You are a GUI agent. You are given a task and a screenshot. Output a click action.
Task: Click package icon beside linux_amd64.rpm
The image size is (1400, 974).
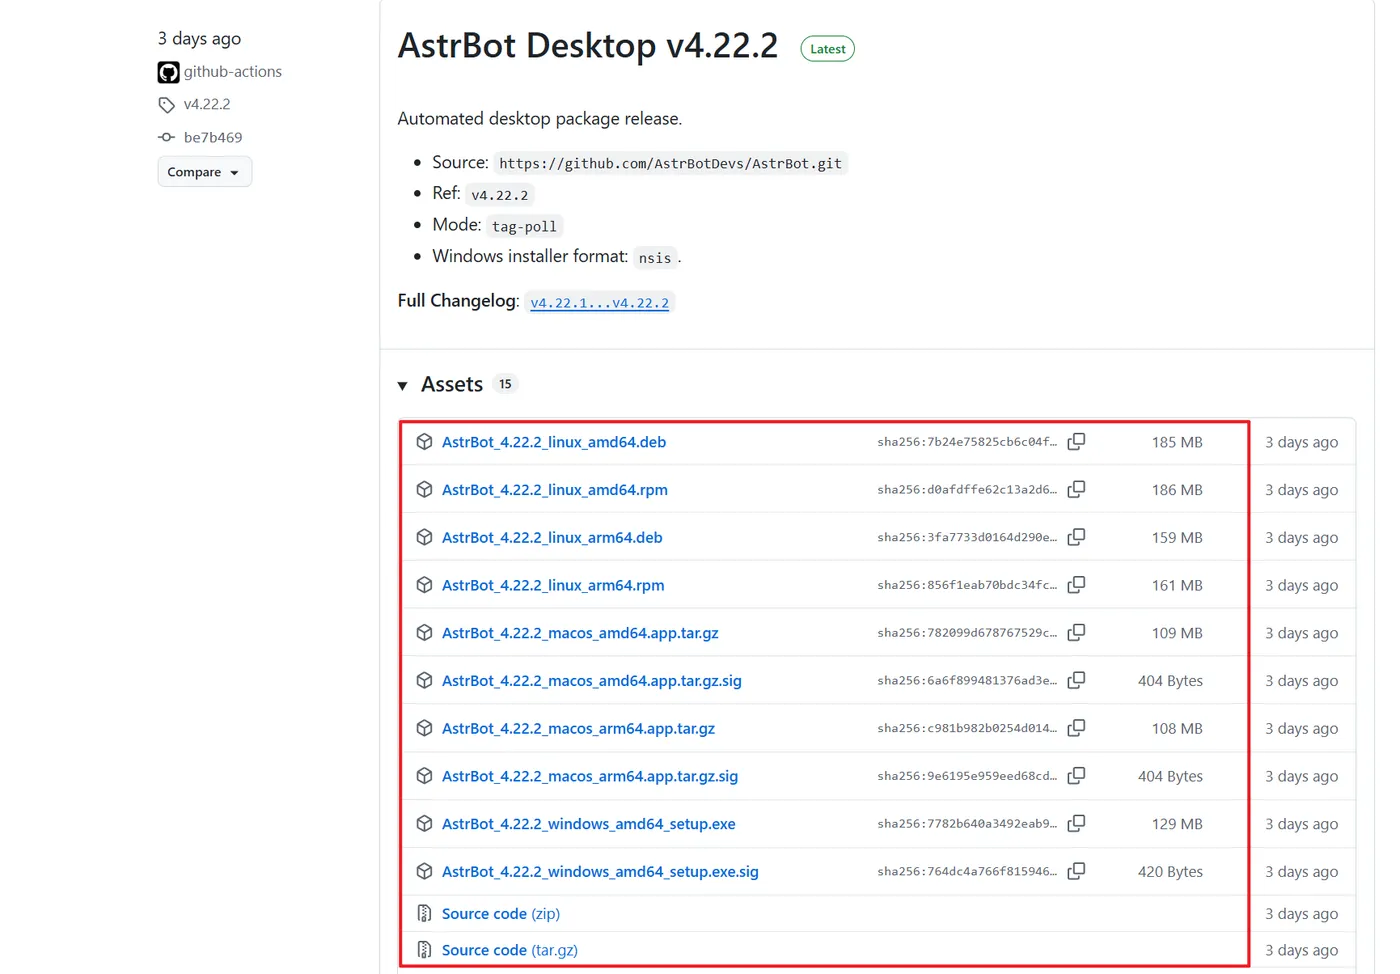point(424,490)
